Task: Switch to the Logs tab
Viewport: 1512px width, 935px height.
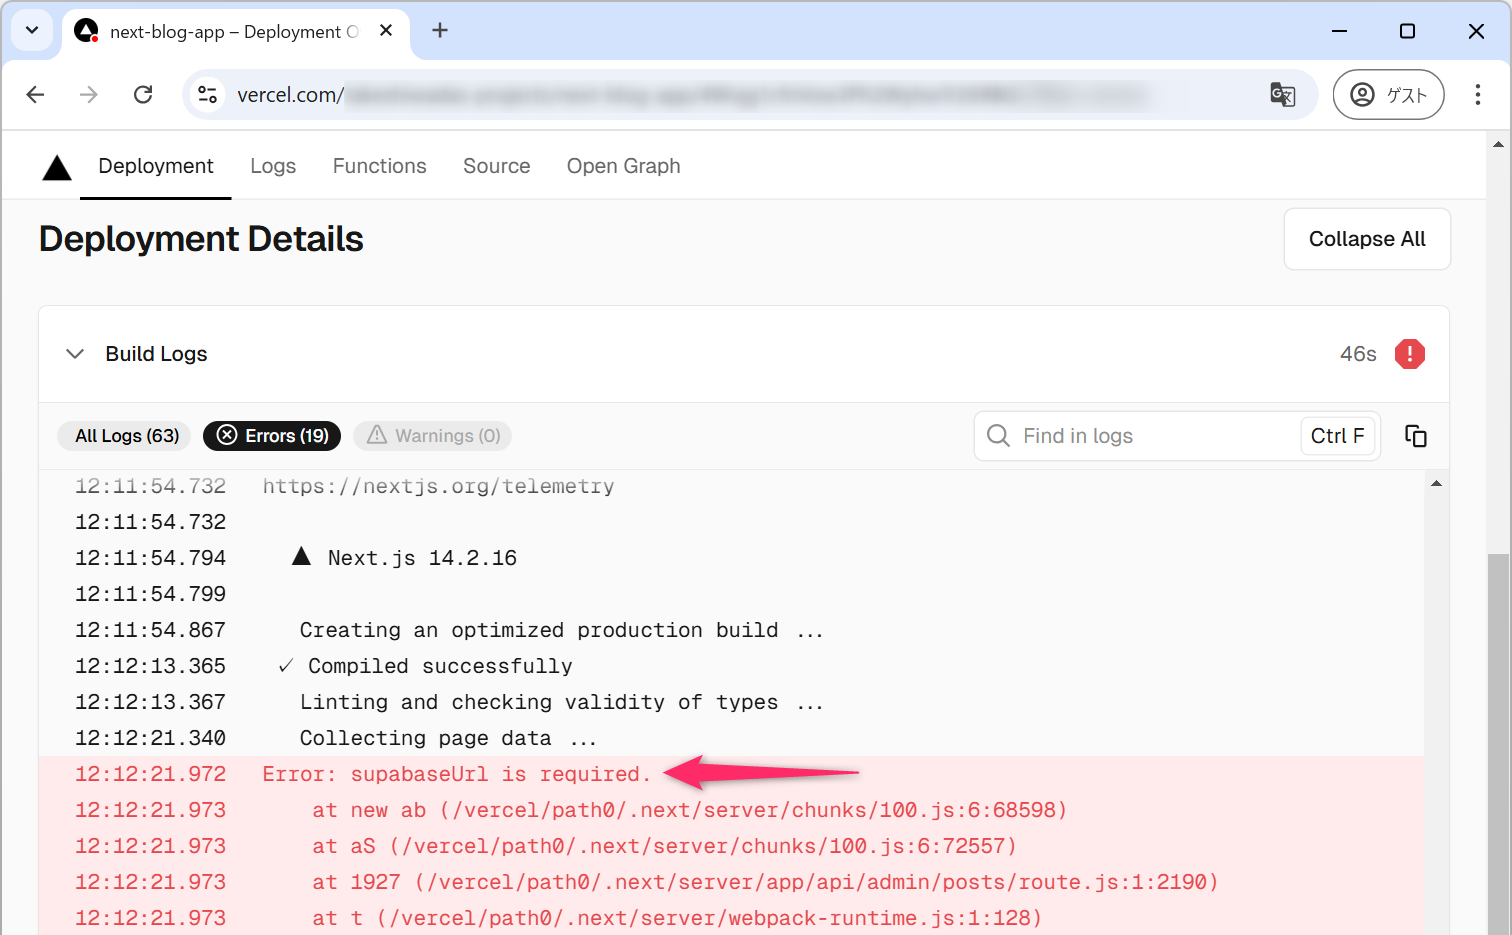Action: pyautogui.click(x=273, y=166)
